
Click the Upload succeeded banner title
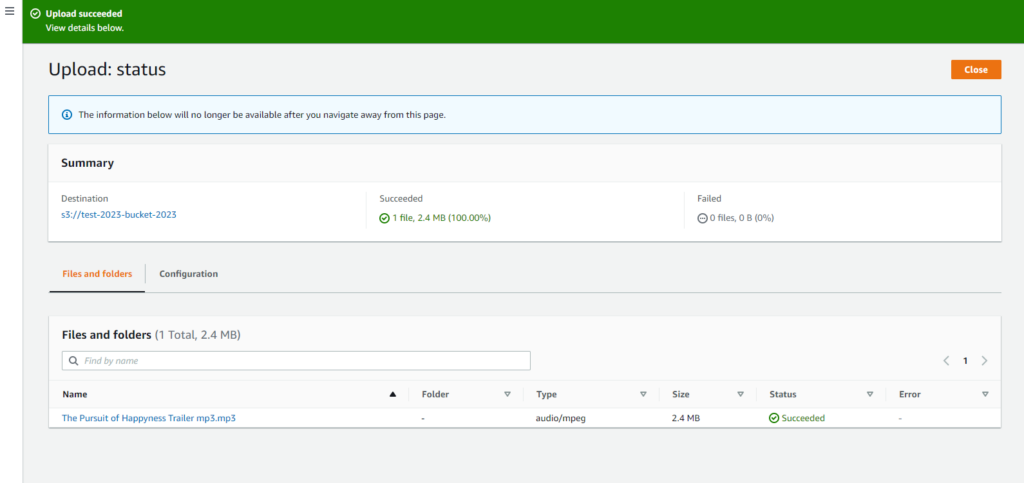point(84,14)
